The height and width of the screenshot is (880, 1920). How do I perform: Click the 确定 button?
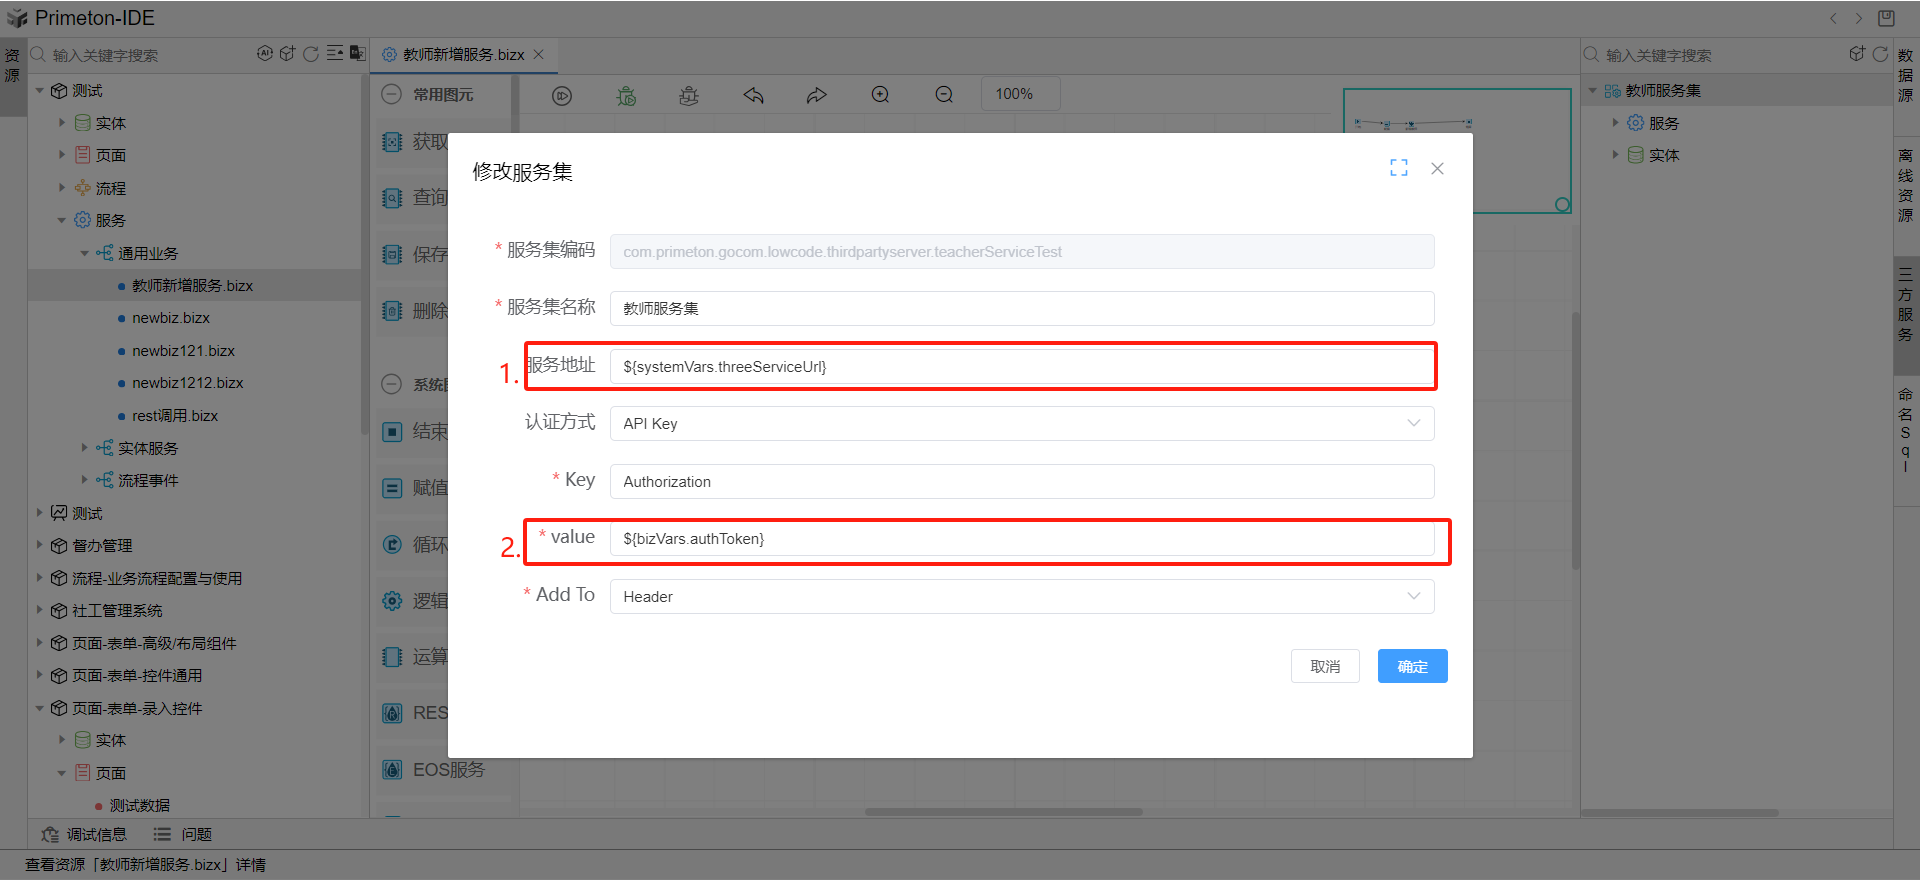[1411, 667]
